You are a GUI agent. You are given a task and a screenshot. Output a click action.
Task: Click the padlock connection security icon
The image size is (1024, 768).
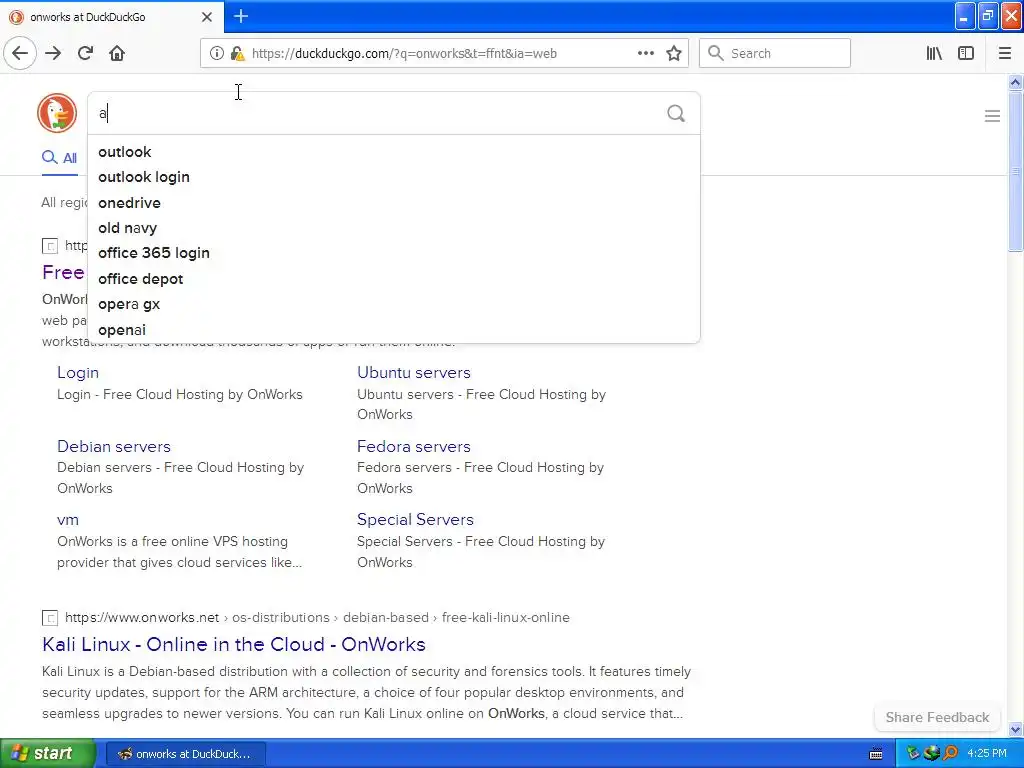[x=237, y=54]
